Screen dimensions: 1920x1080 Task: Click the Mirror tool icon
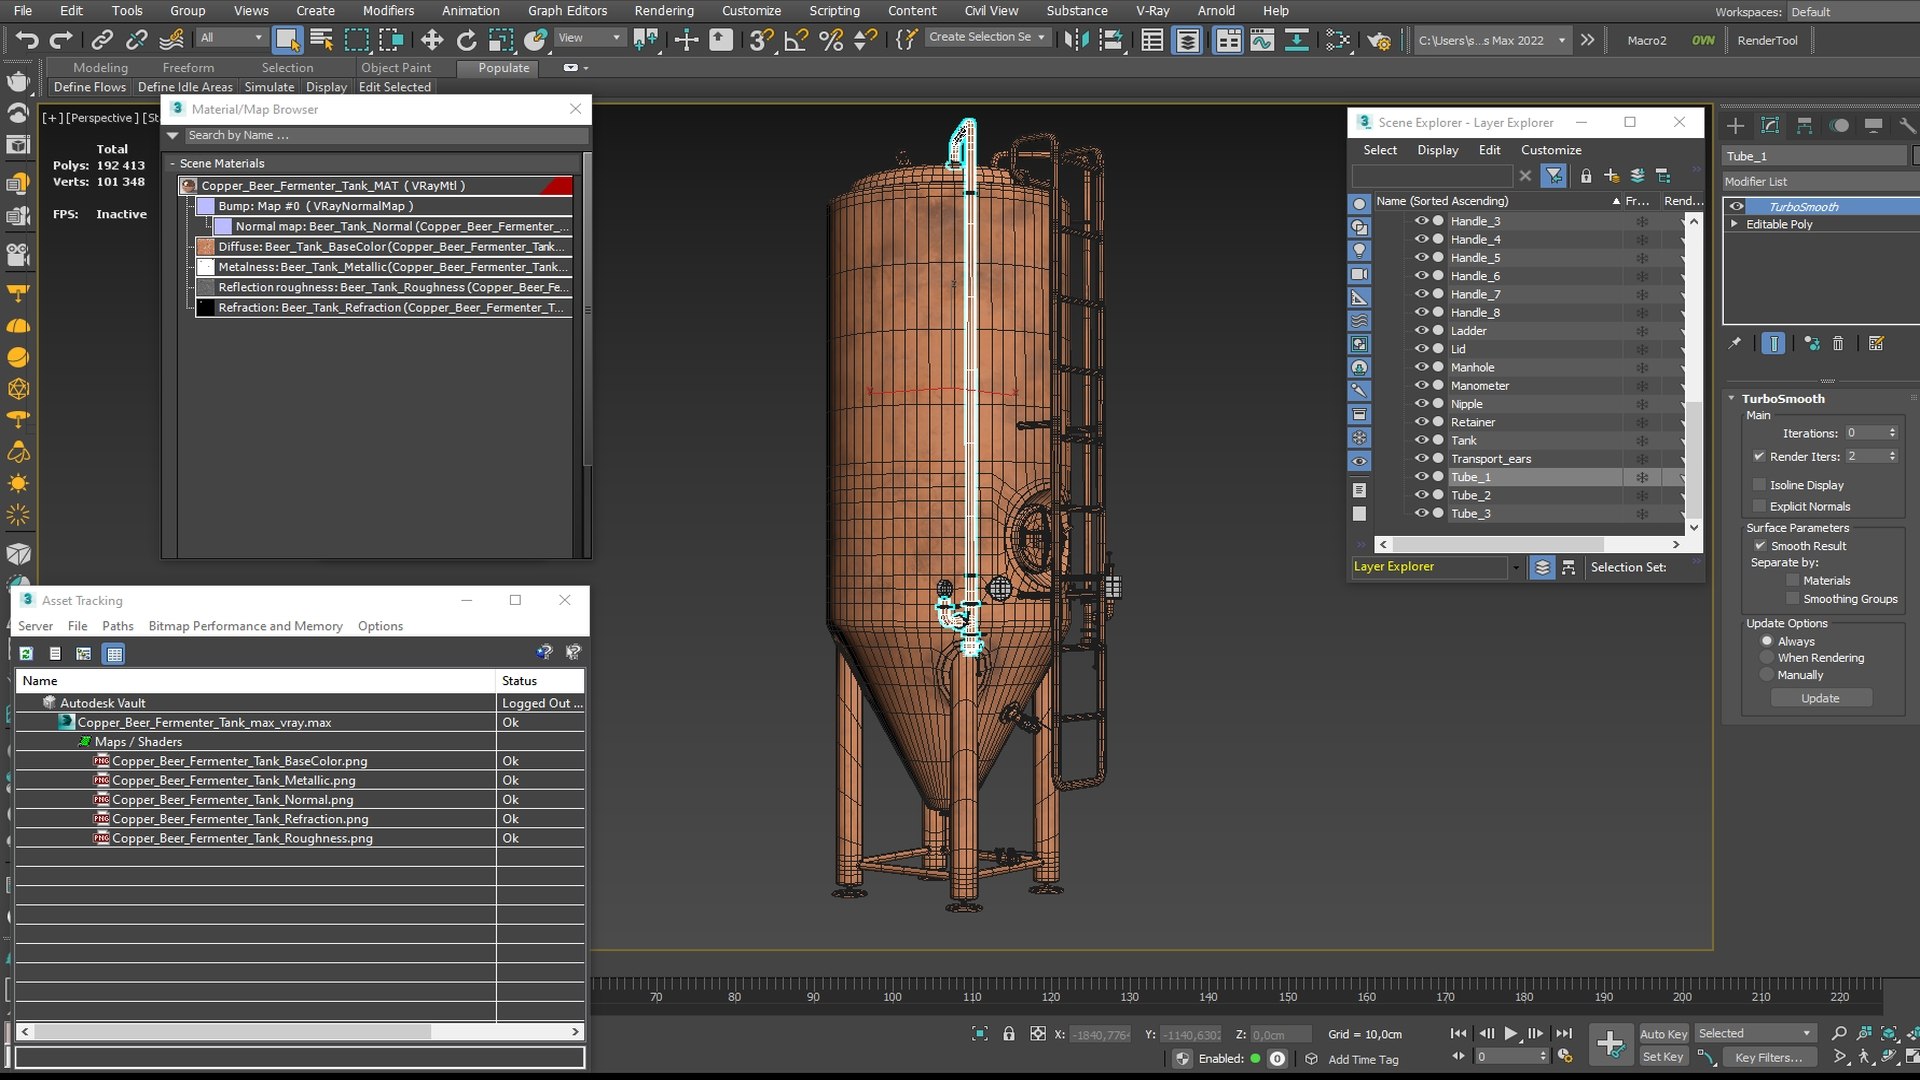pyautogui.click(x=1076, y=40)
